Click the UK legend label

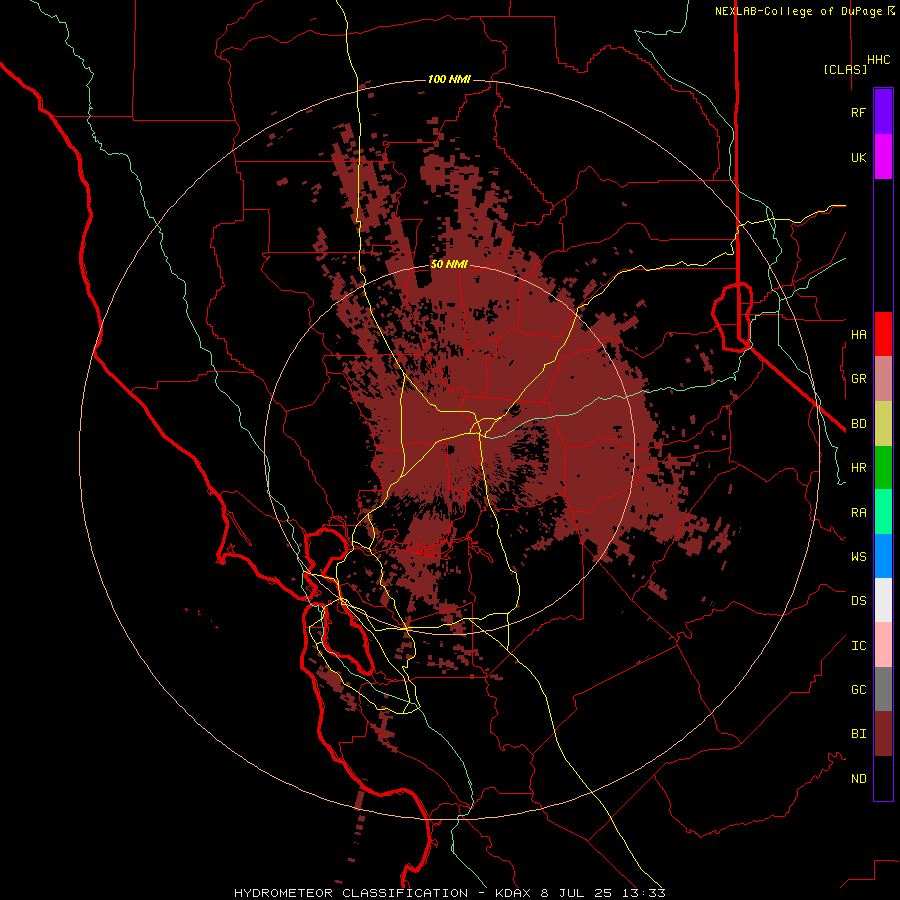click(x=859, y=157)
